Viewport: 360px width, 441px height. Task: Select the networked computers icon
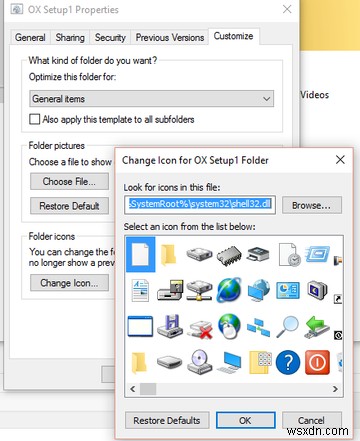tap(259, 327)
